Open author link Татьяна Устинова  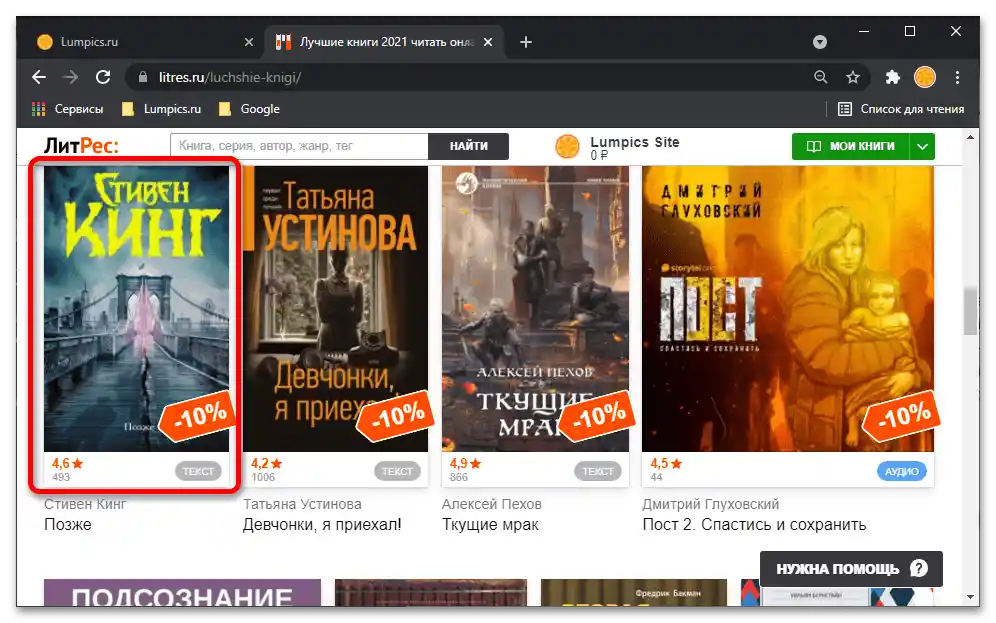click(302, 504)
